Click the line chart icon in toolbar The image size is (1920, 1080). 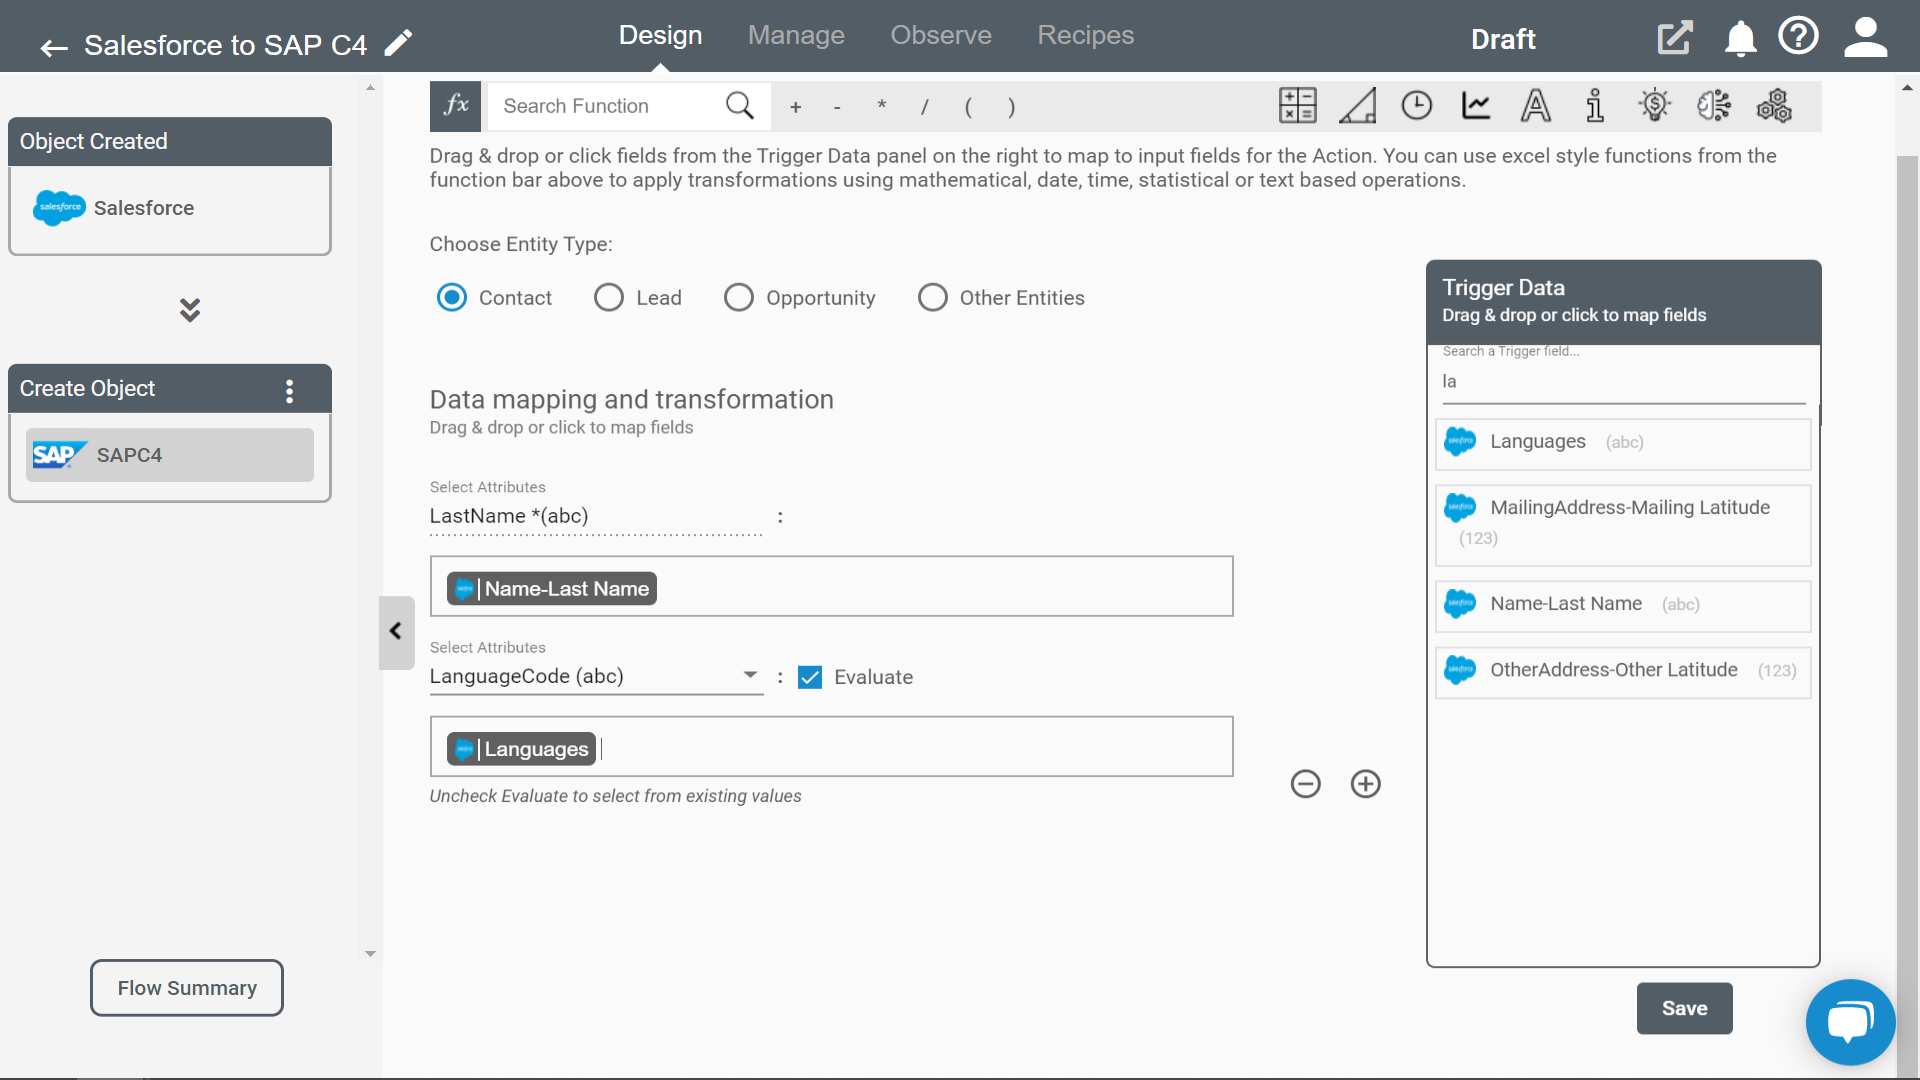click(1476, 105)
